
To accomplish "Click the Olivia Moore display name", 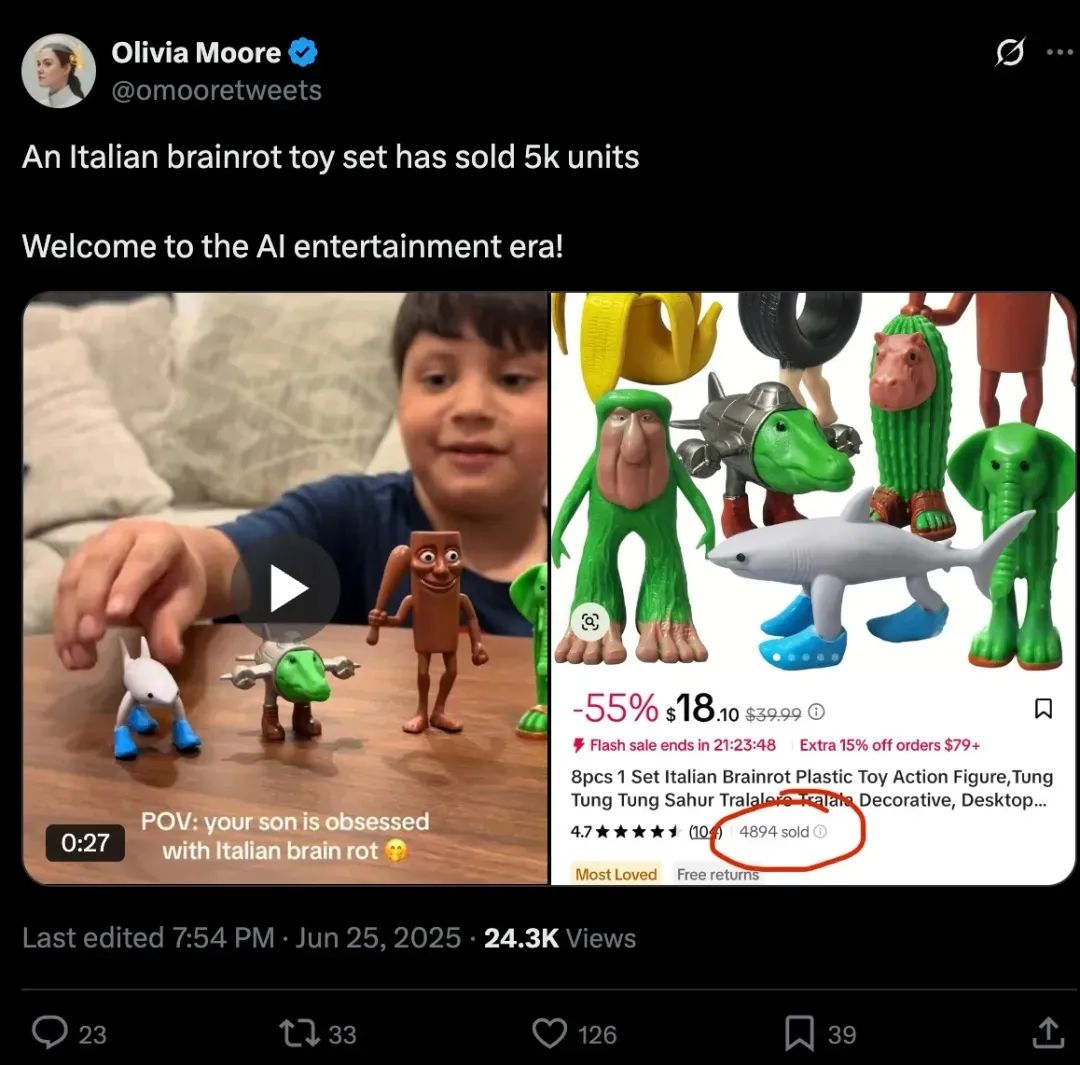I will point(196,51).
